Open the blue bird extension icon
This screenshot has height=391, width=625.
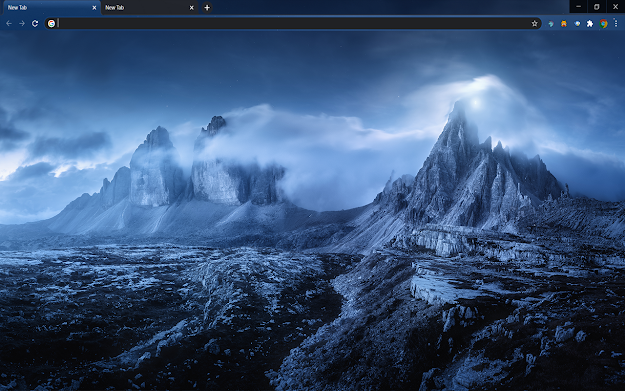point(577,24)
